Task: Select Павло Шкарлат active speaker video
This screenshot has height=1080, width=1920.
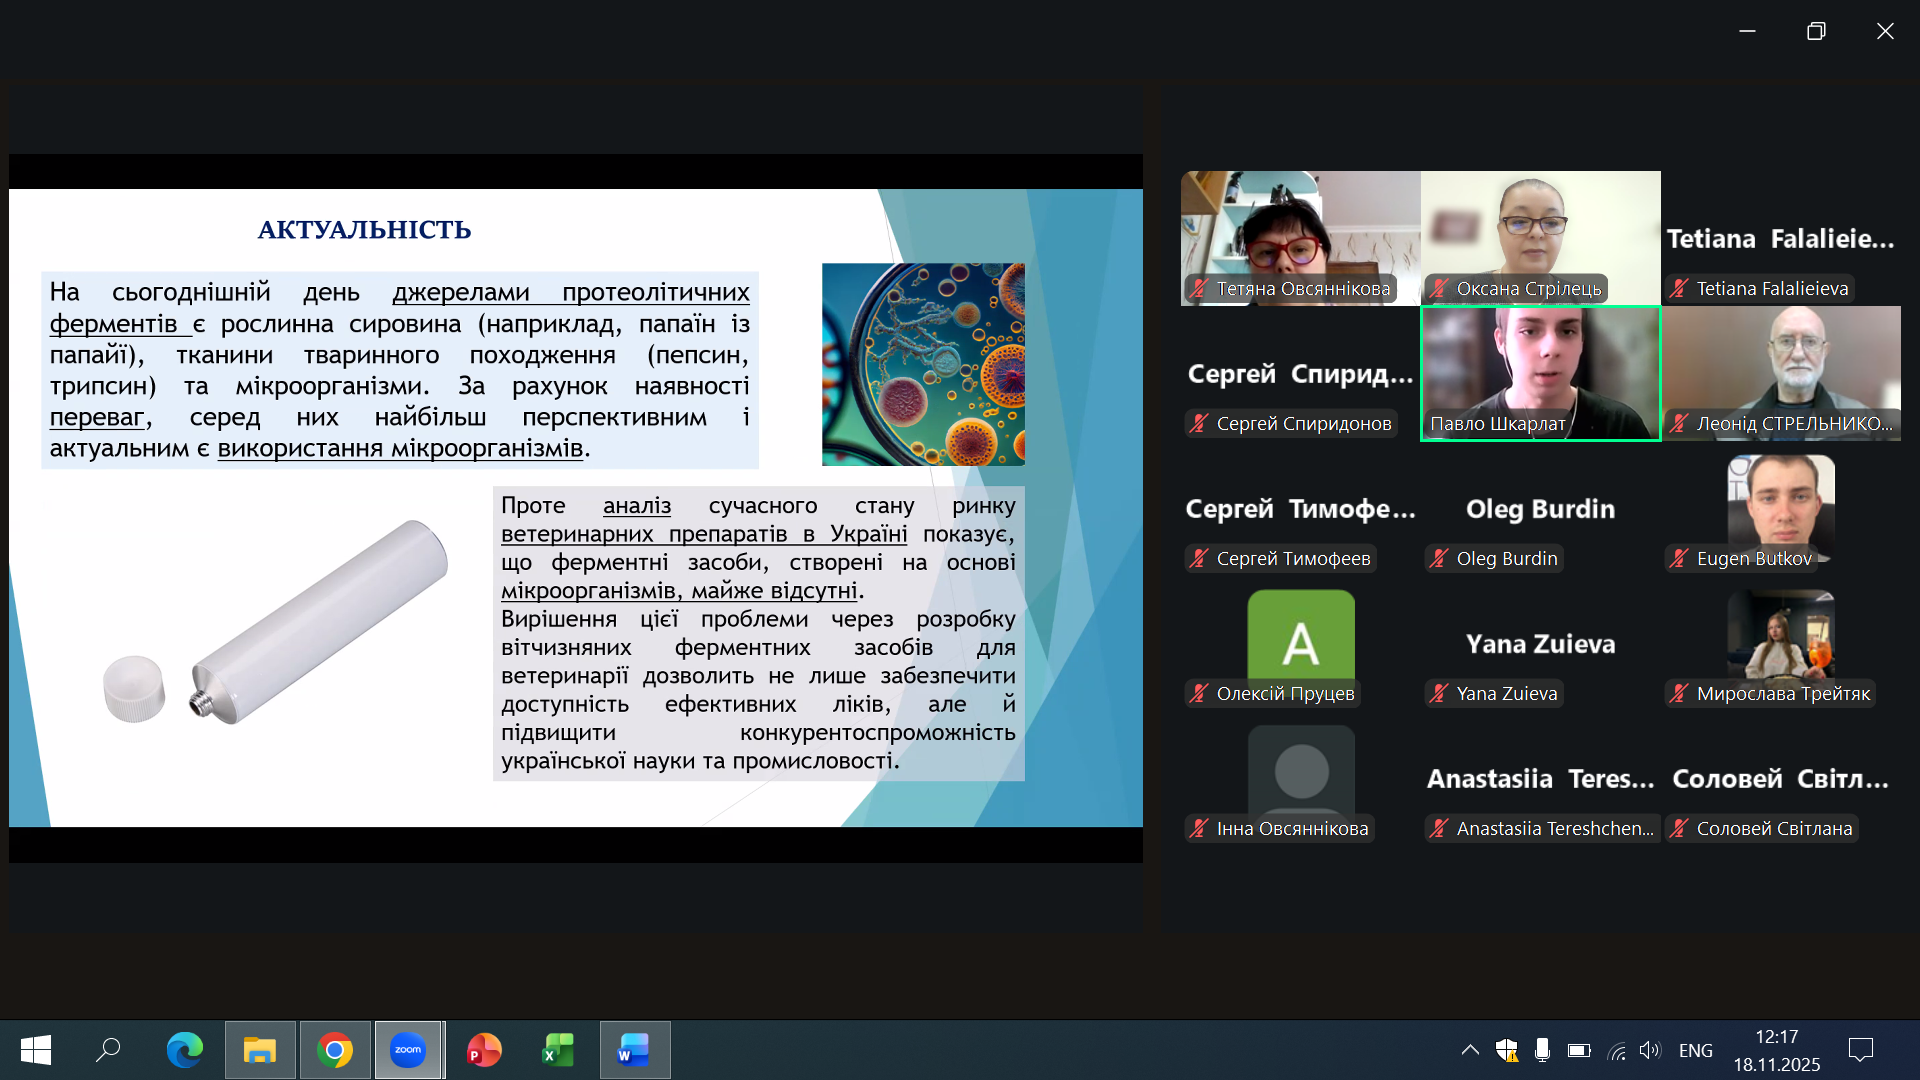Action: (x=1540, y=372)
